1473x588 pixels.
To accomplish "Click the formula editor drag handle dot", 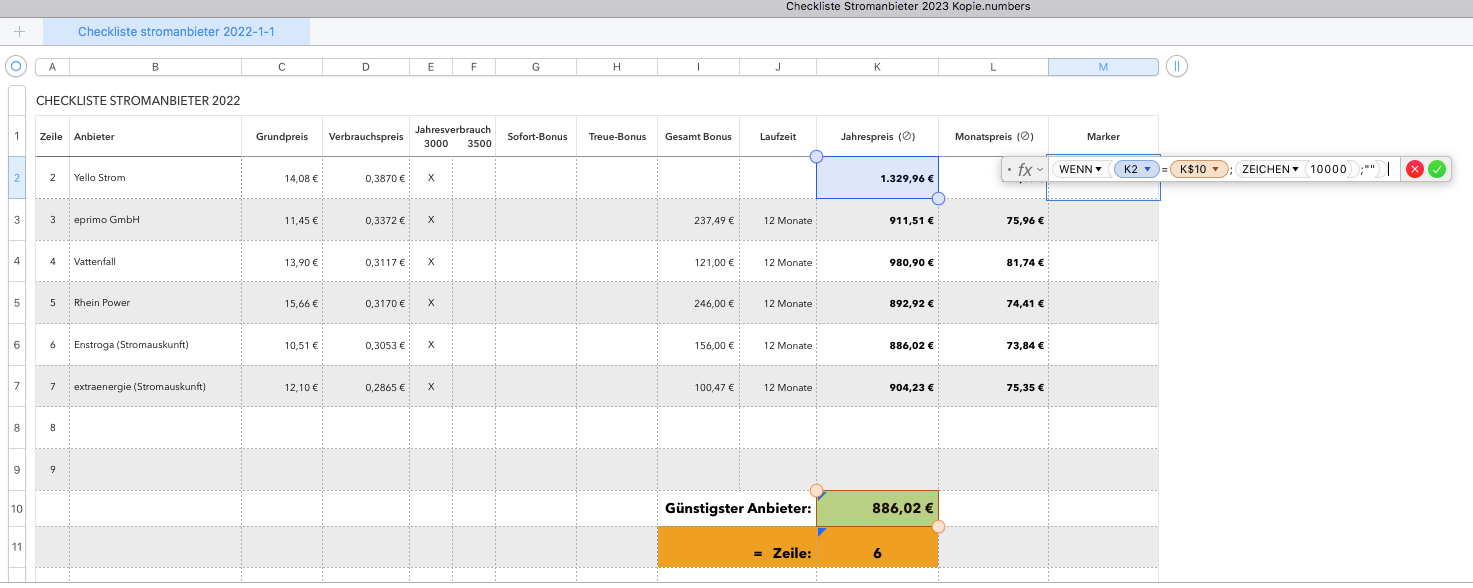I will (1010, 169).
